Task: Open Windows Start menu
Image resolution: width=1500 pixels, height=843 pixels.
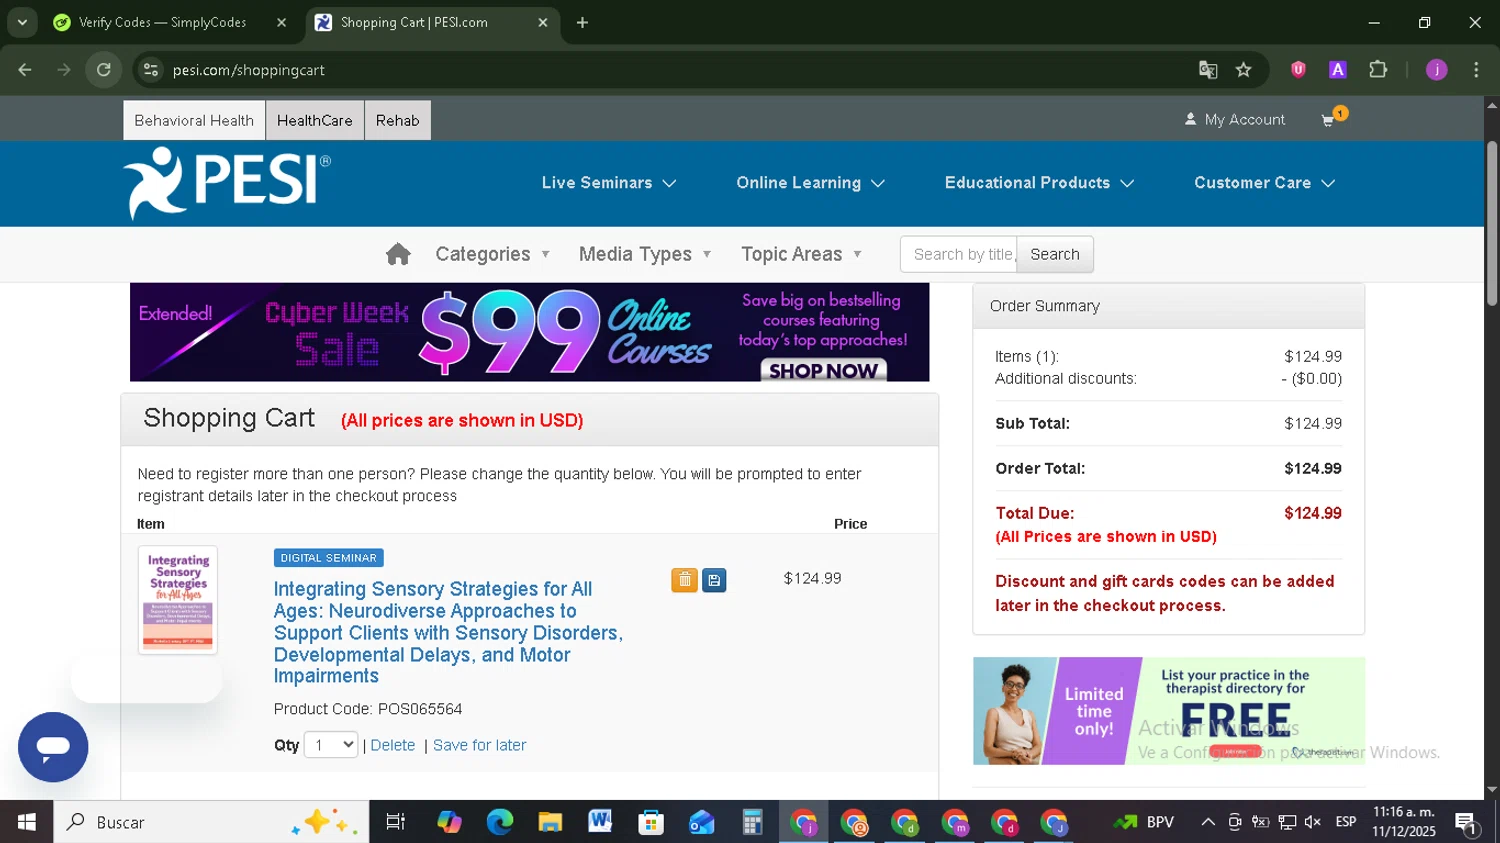Action: 27,822
